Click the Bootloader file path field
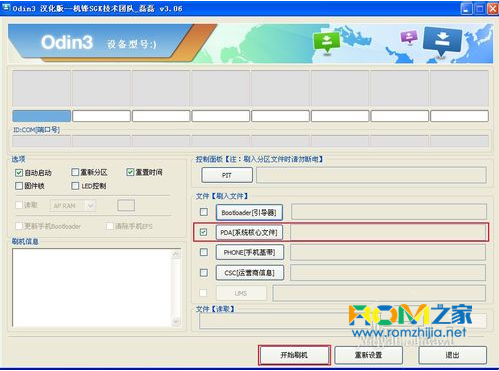The width and height of the screenshot is (499, 371). tap(389, 212)
